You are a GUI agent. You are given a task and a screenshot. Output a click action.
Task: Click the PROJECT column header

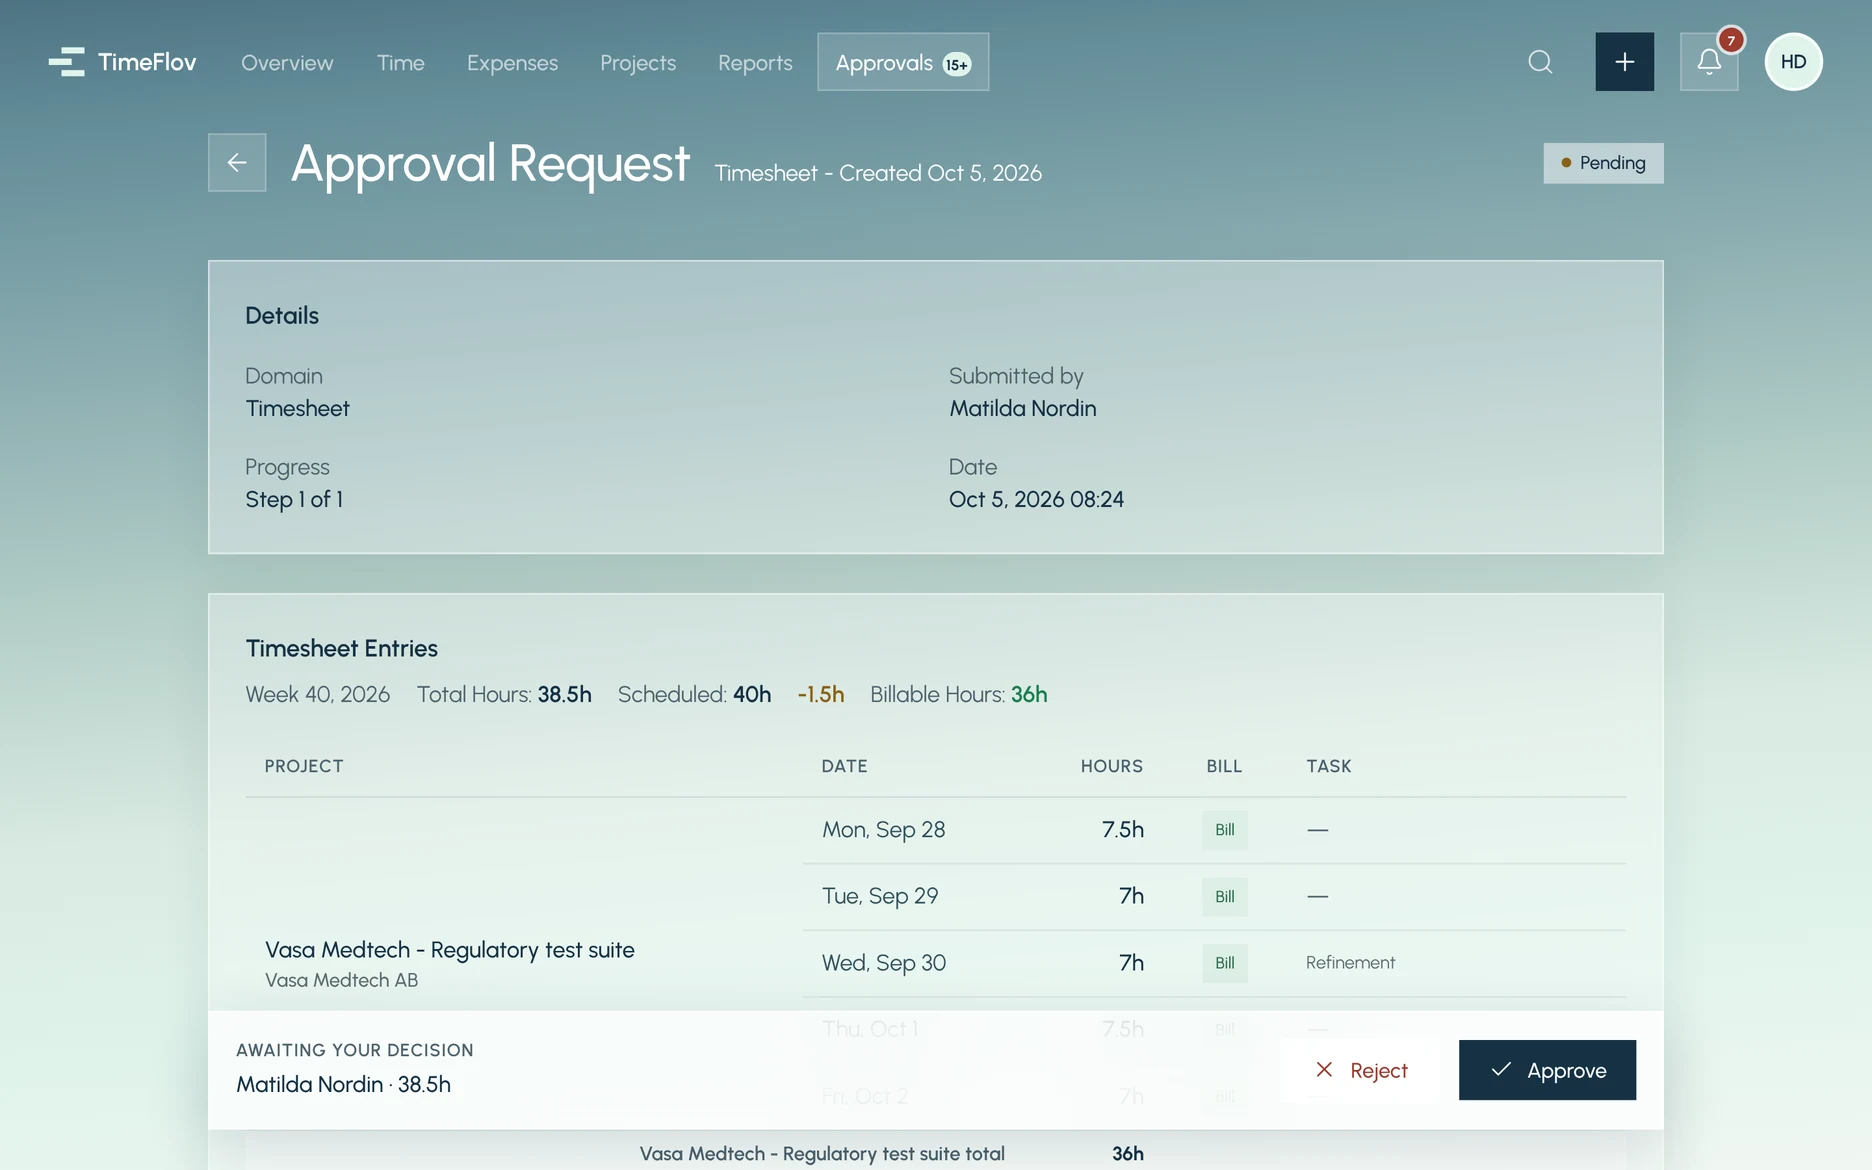(x=304, y=766)
